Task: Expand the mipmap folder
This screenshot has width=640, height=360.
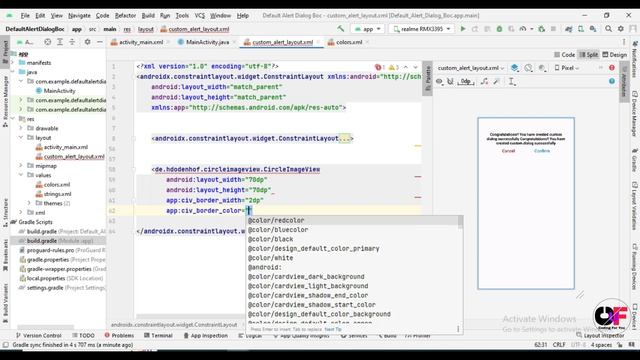Action: click(21, 166)
